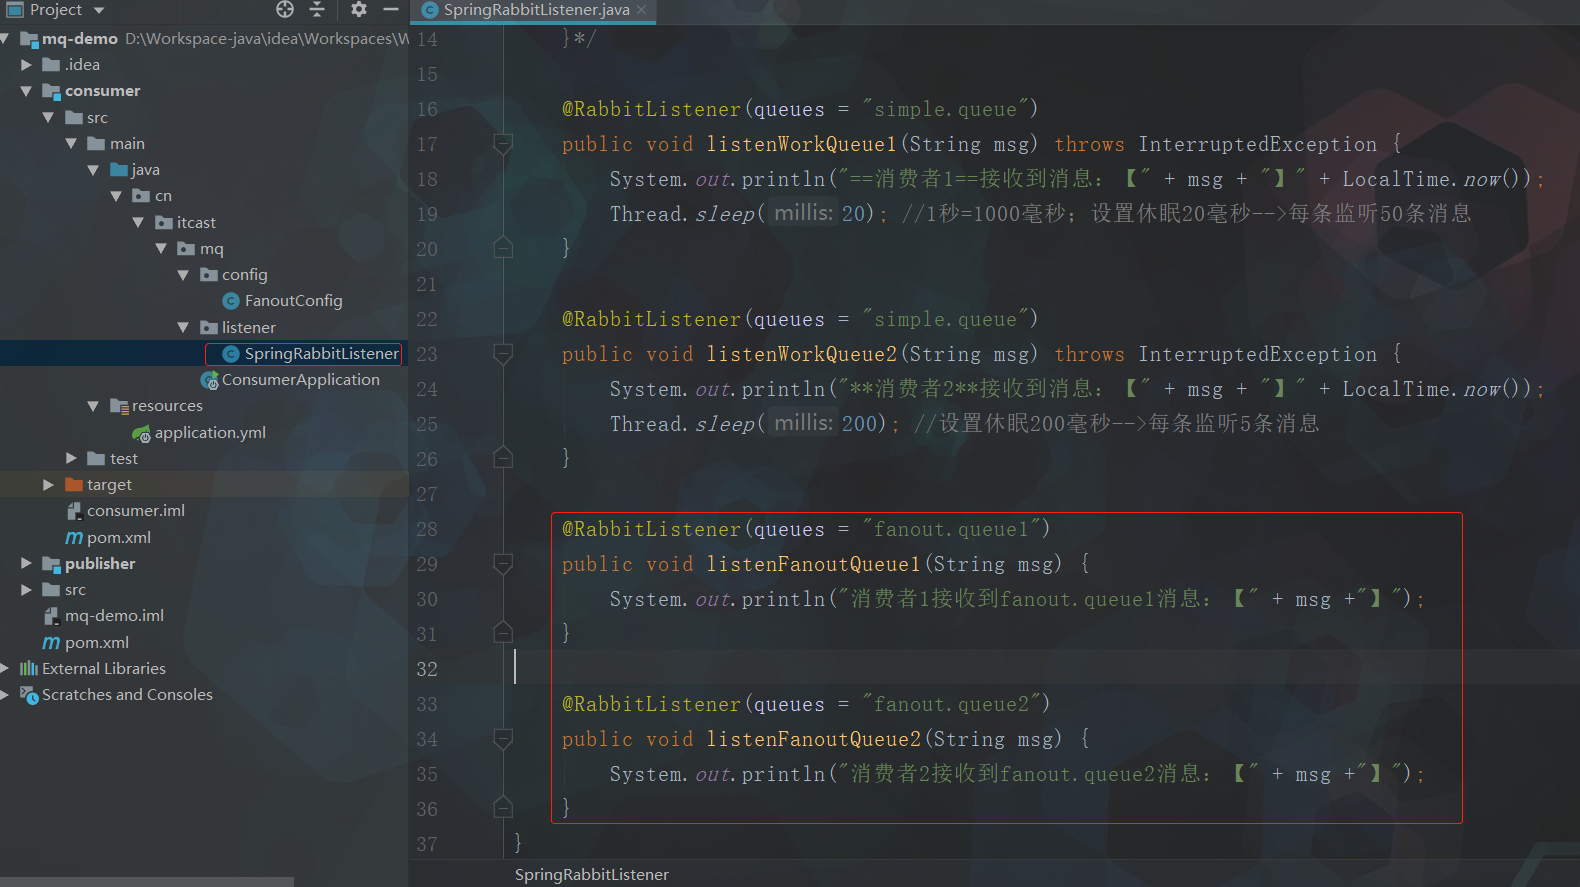Click the listenFanoutQueue1 method name
1580x887 pixels.
pyautogui.click(x=813, y=564)
